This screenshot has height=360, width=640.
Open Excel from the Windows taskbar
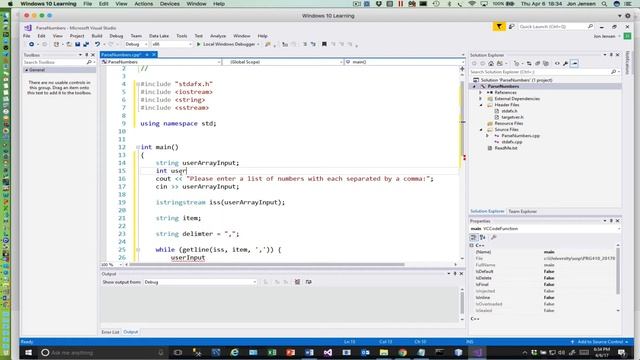coord(272,352)
